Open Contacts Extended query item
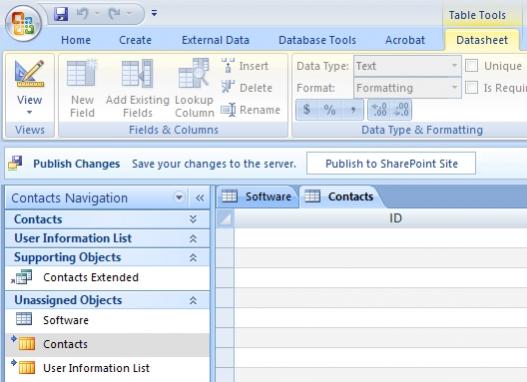The width and height of the screenshot is (527, 382). click(x=108, y=278)
